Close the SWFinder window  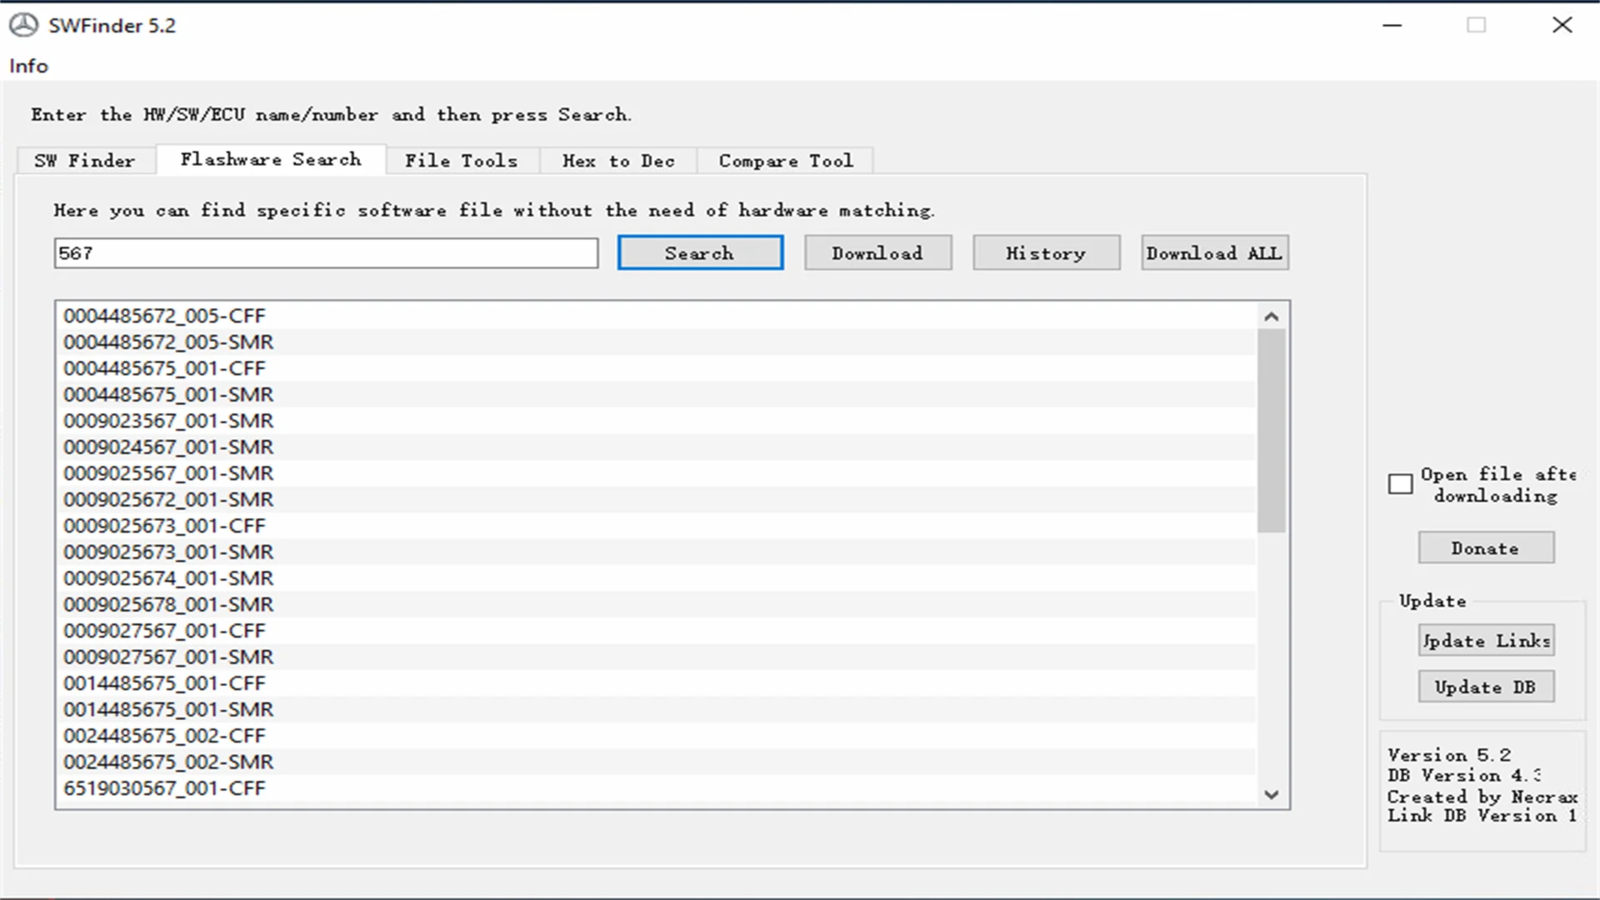point(1562,25)
